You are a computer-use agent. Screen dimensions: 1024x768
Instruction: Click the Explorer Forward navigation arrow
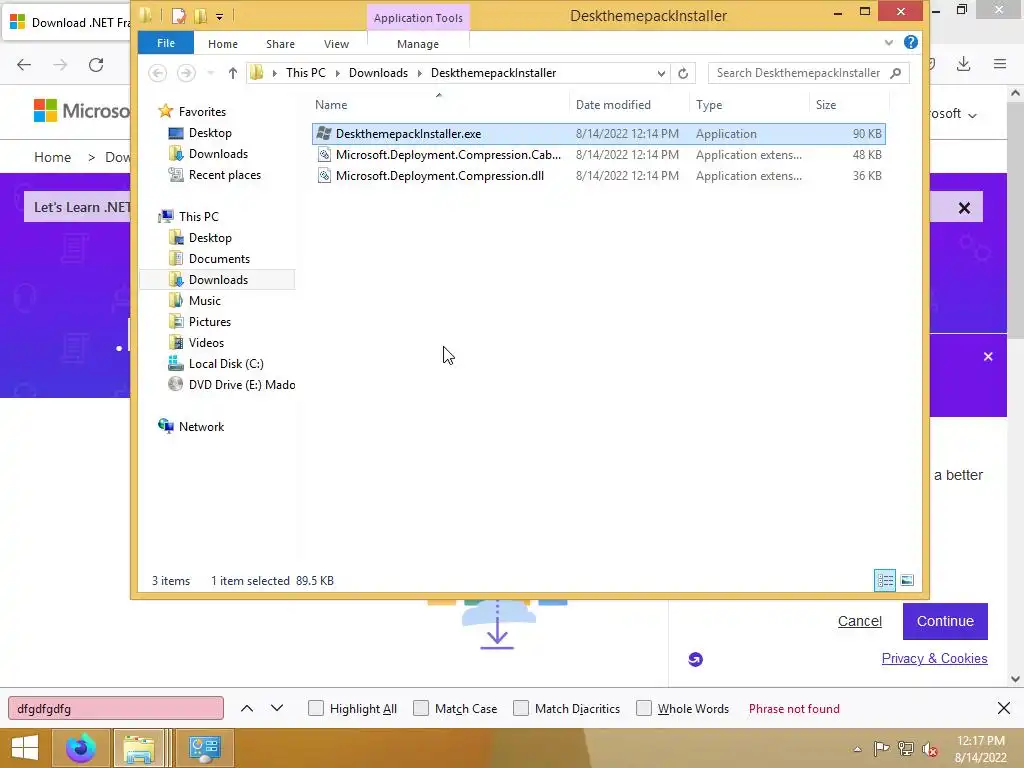click(186, 73)
